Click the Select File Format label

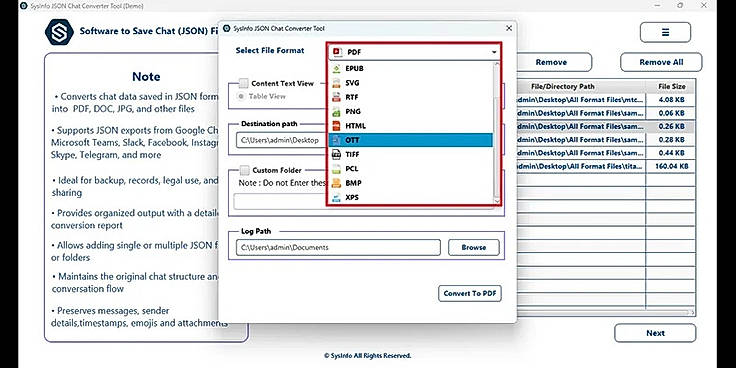click(270, 50)
